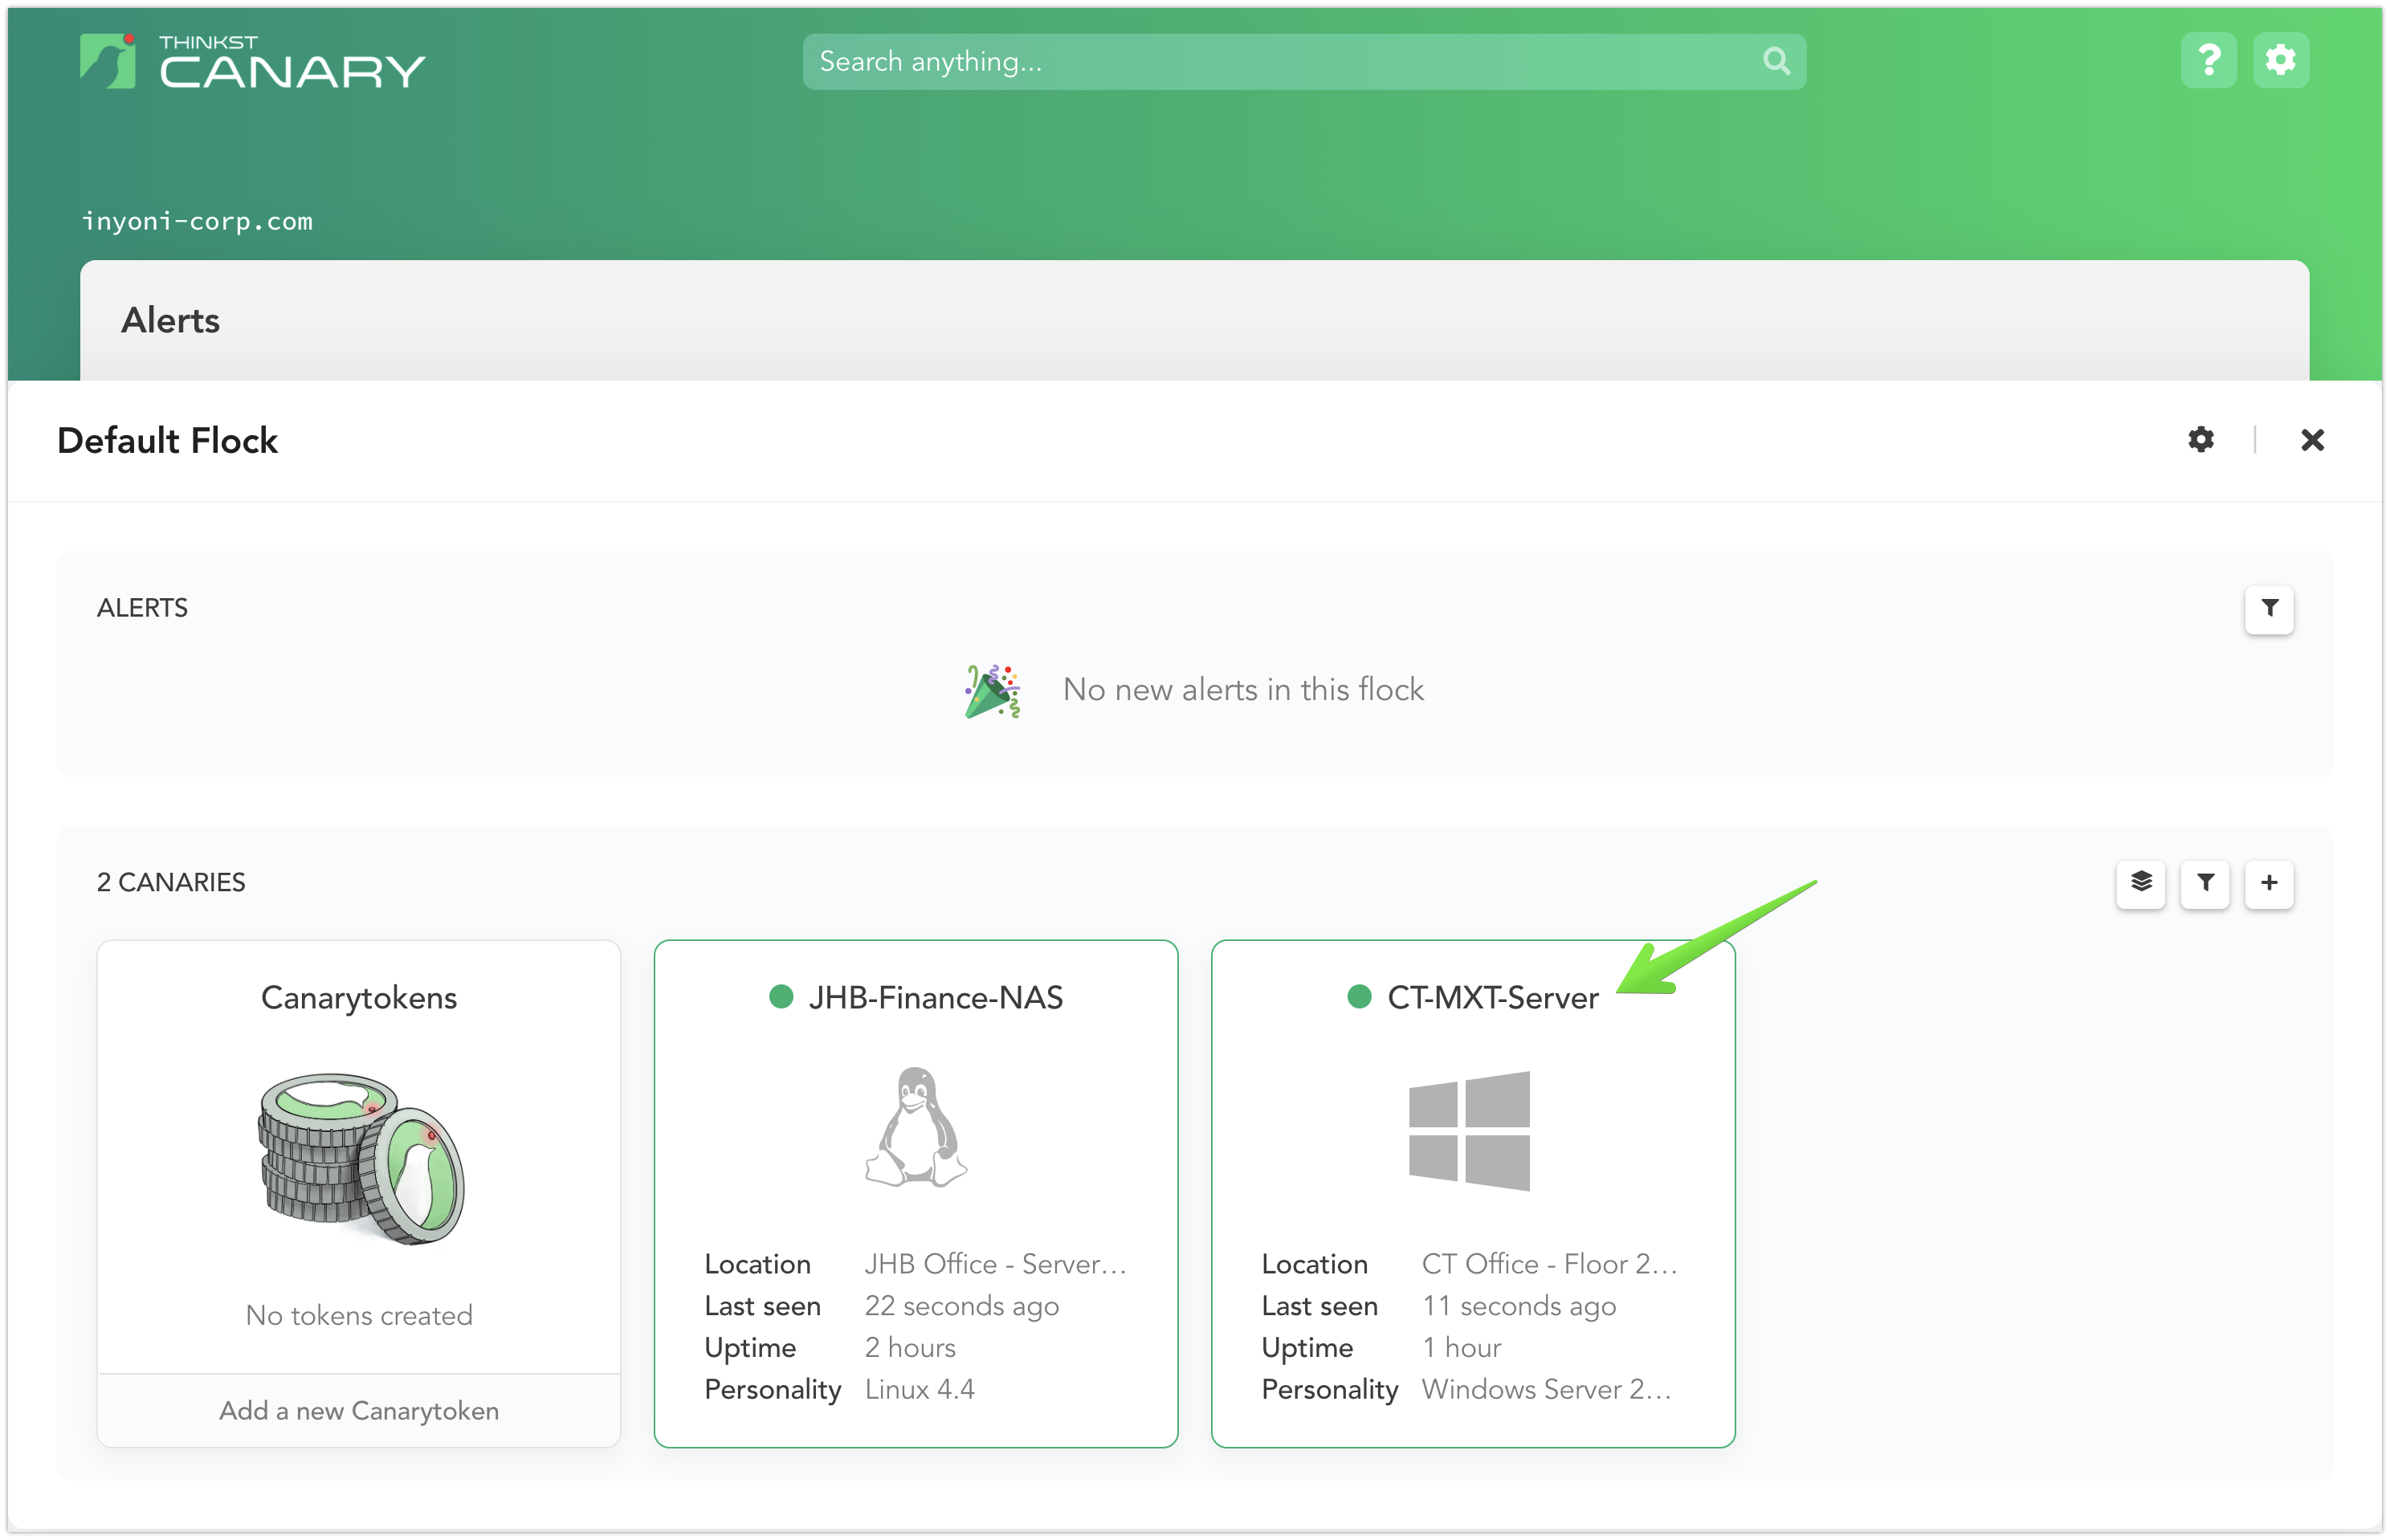Click the canaries layers stack icon

pyautogui.click(x=2140, y=883)
